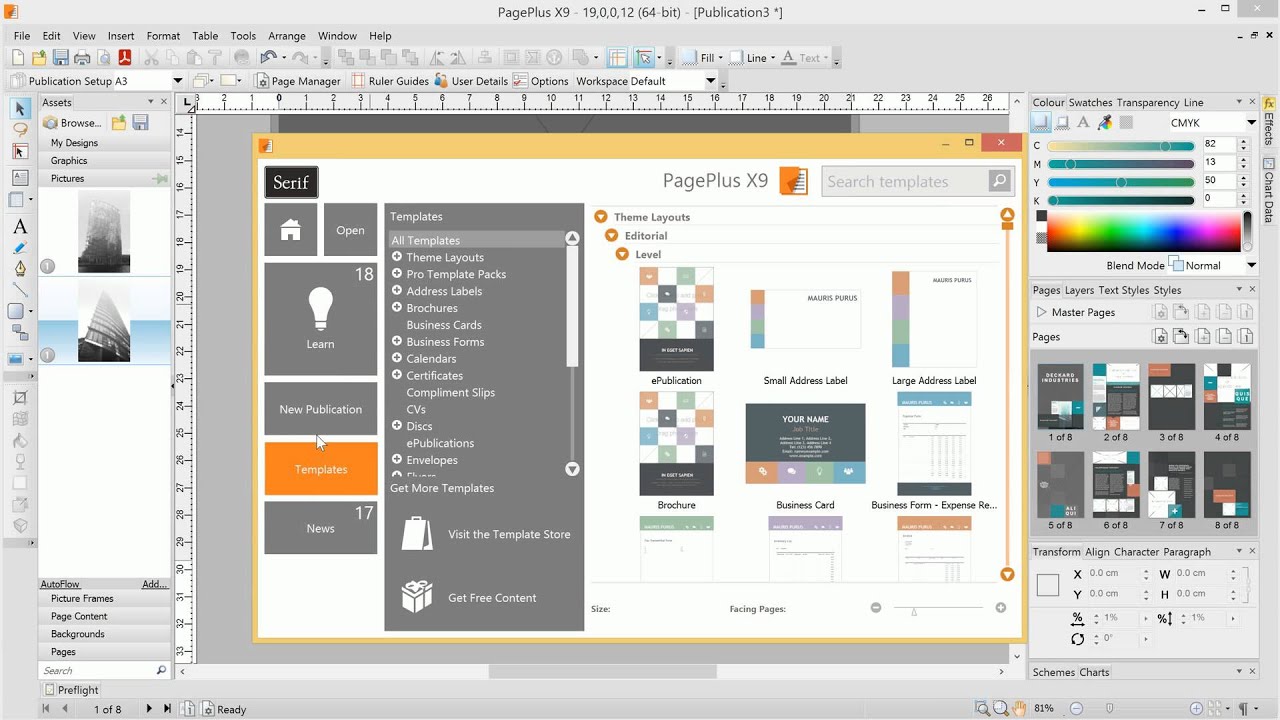Select the Pointer tool in the left toolbar
The image size is (1280, 720).
[20, 108]
